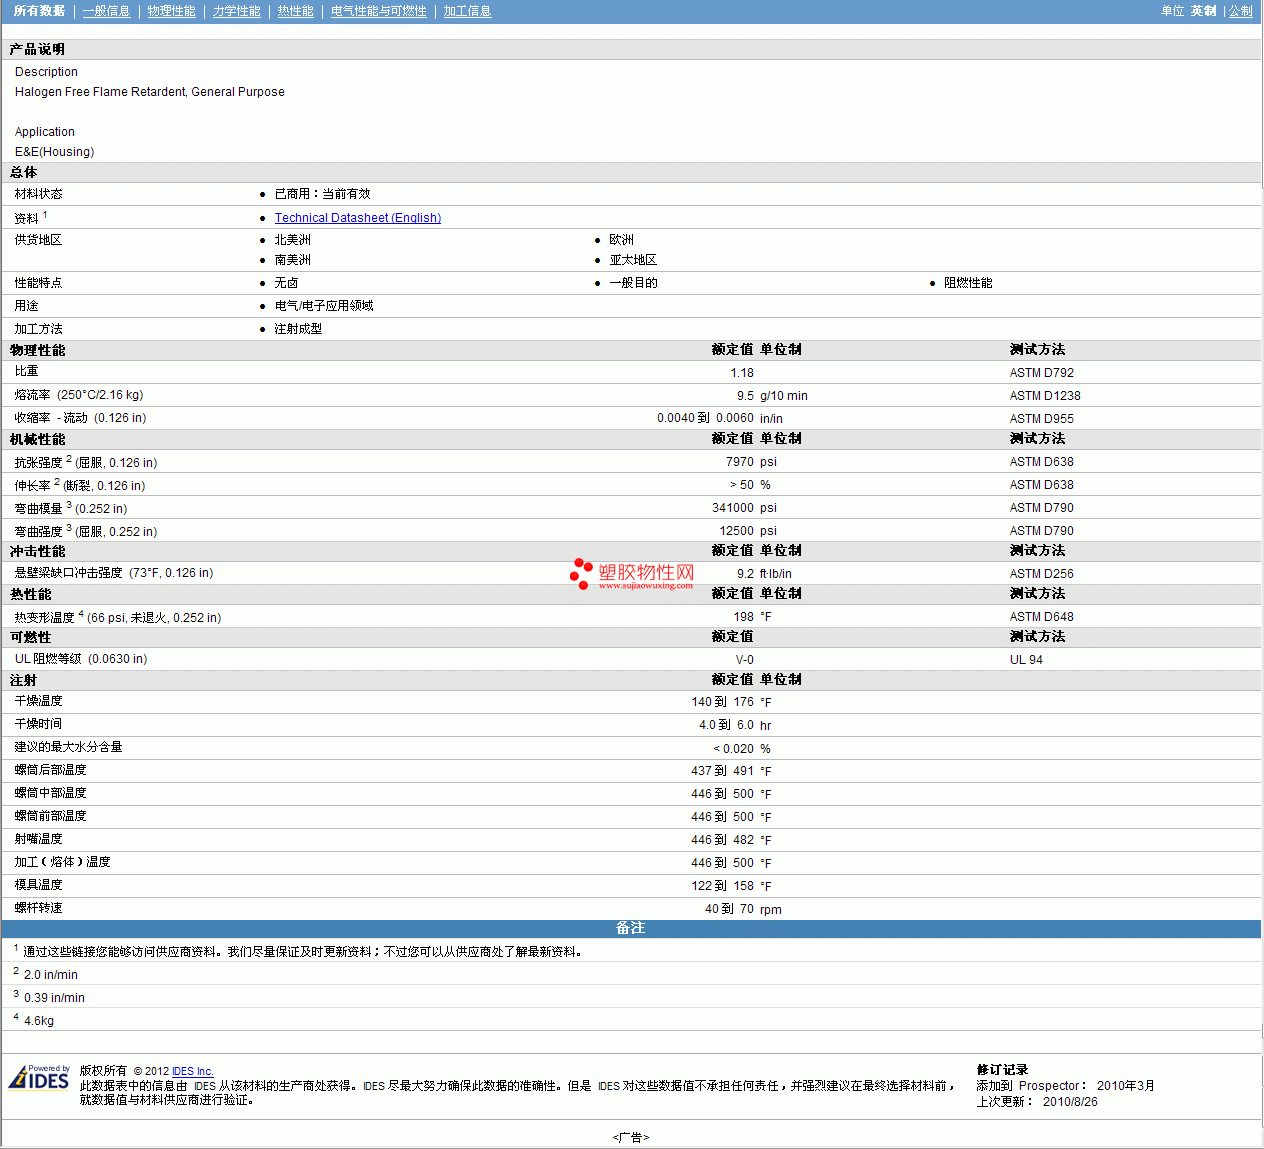Viewport: 1264px width, 1149px height.
Task: Click the V-0 flammability rating
Action: coord(745,660)
